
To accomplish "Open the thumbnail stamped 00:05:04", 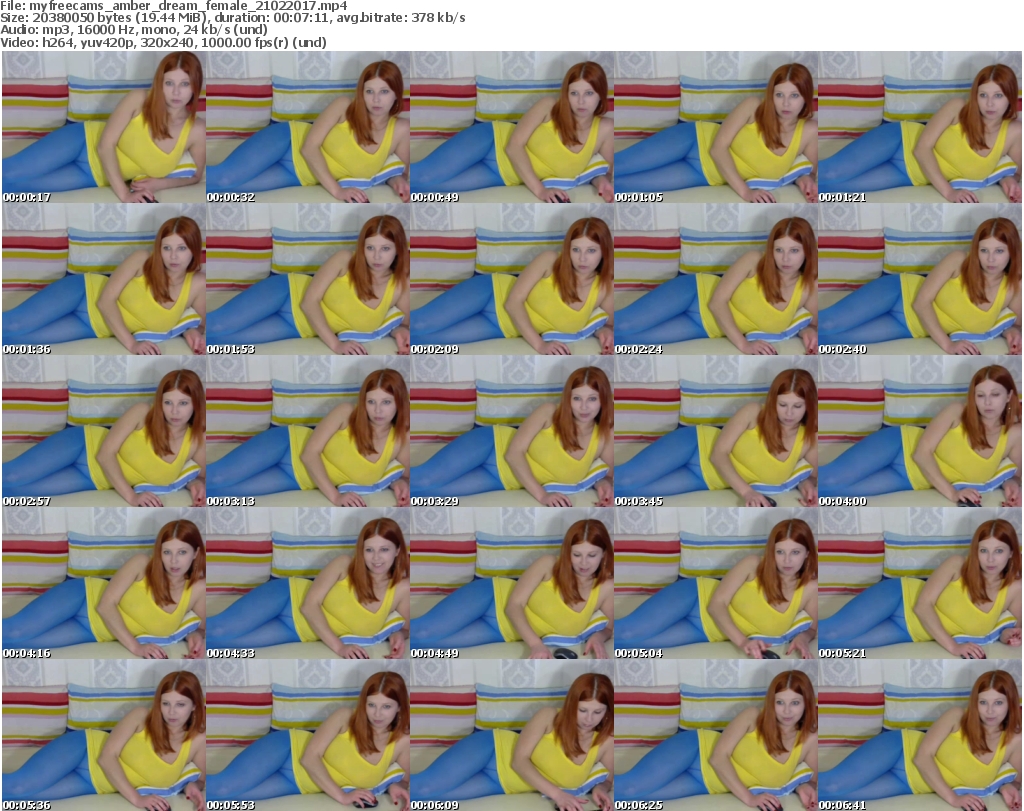I will coord(715,584).
